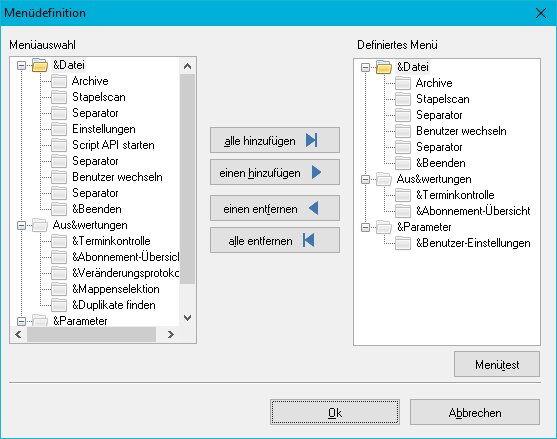Click the folder icon beside &Benutzer-Einstellungen

click(x=403, y=243)
